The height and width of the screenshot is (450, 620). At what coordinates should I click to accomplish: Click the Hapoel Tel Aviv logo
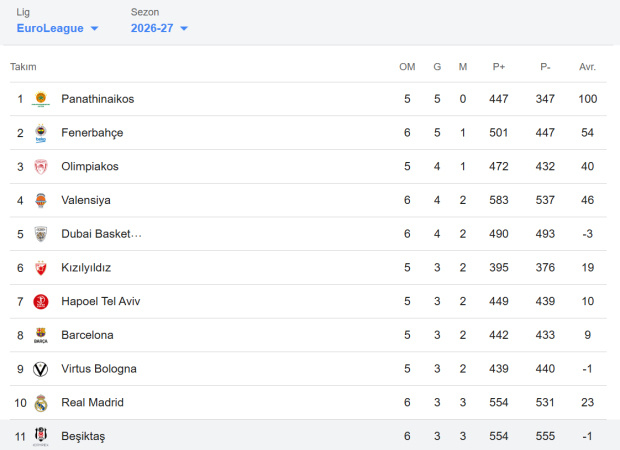tap(41, 301)
